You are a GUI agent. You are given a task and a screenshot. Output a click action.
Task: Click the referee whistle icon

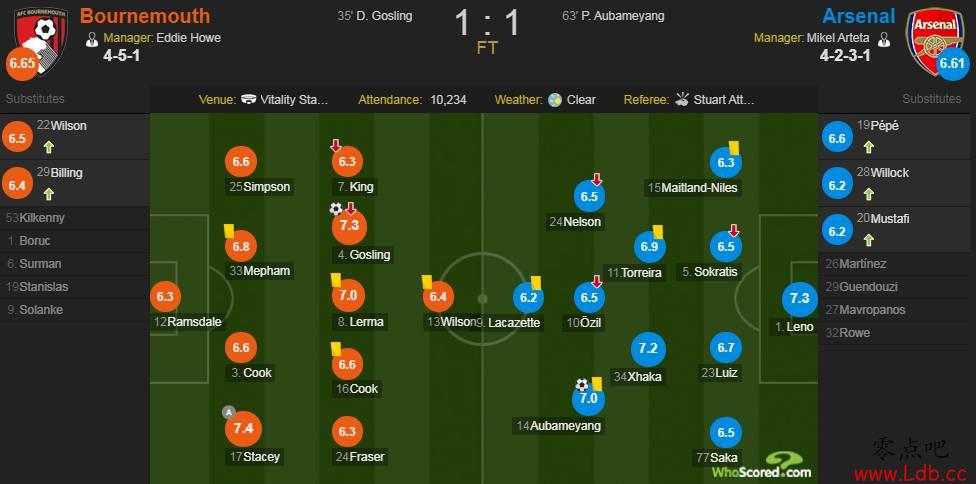(x=682, y=99)
